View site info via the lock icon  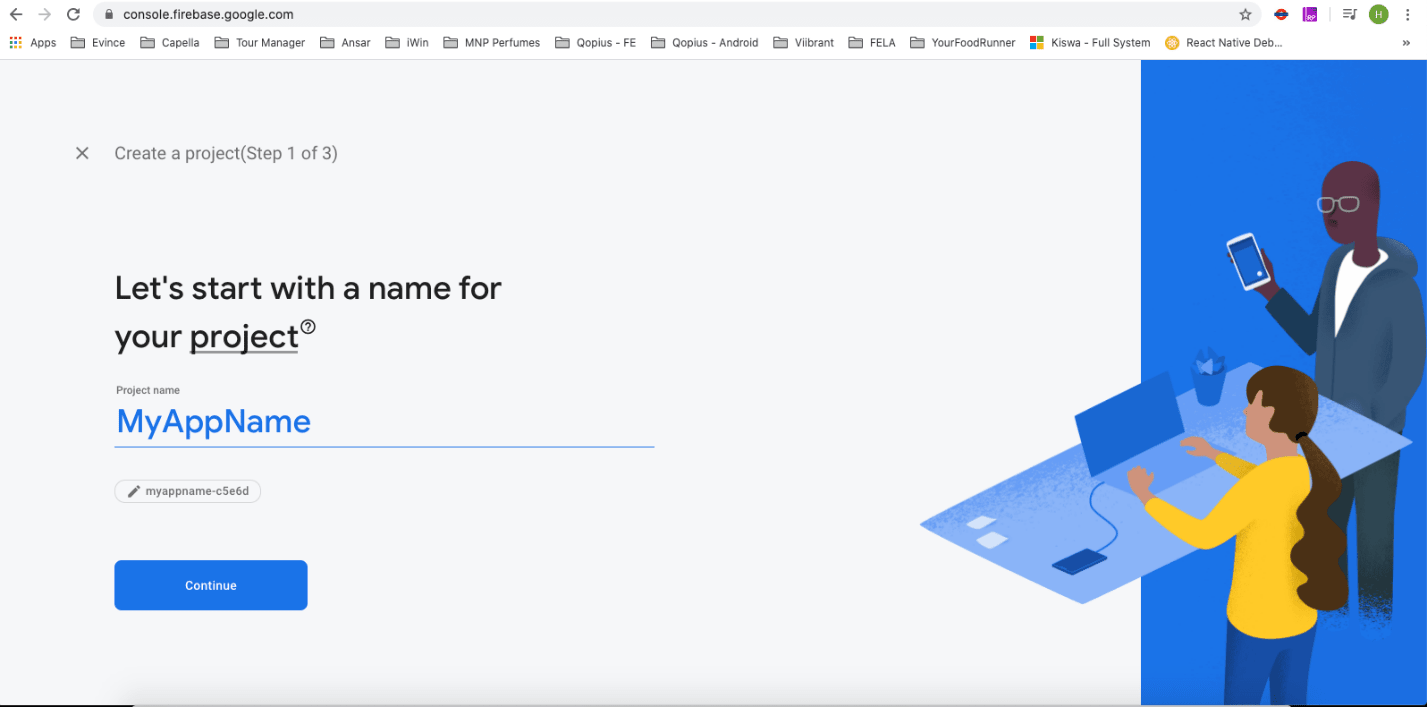(110, 14)
